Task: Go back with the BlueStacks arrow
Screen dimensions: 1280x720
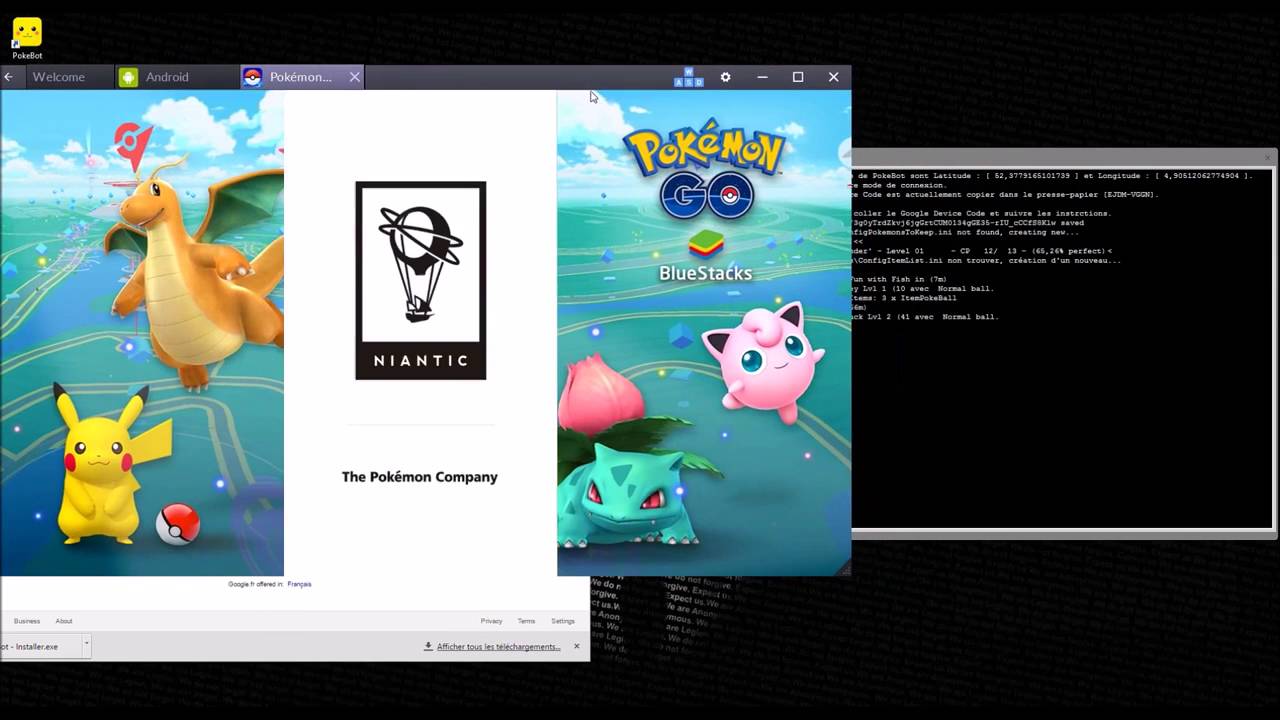Action: pyautogui.click(x=8, y=77)
